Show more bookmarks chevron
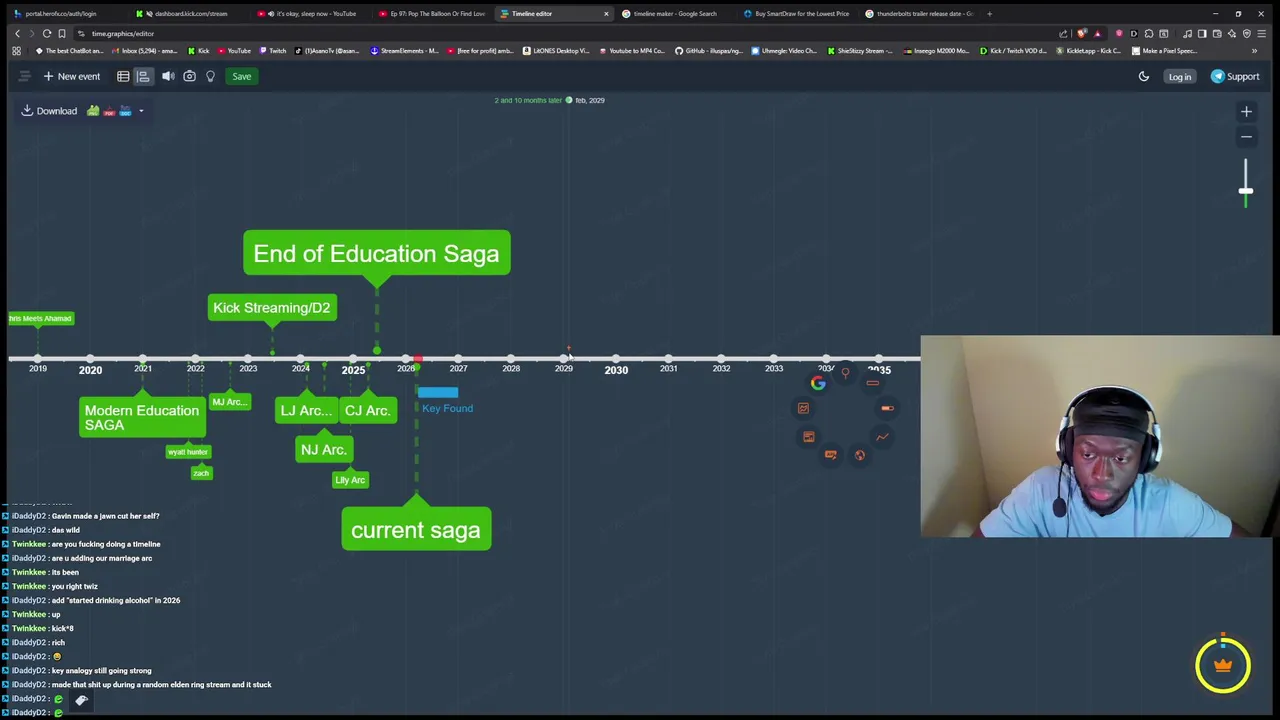The width and height of the screenshot is (1280, 720). pyautogui.click(x=1254, y=51)
